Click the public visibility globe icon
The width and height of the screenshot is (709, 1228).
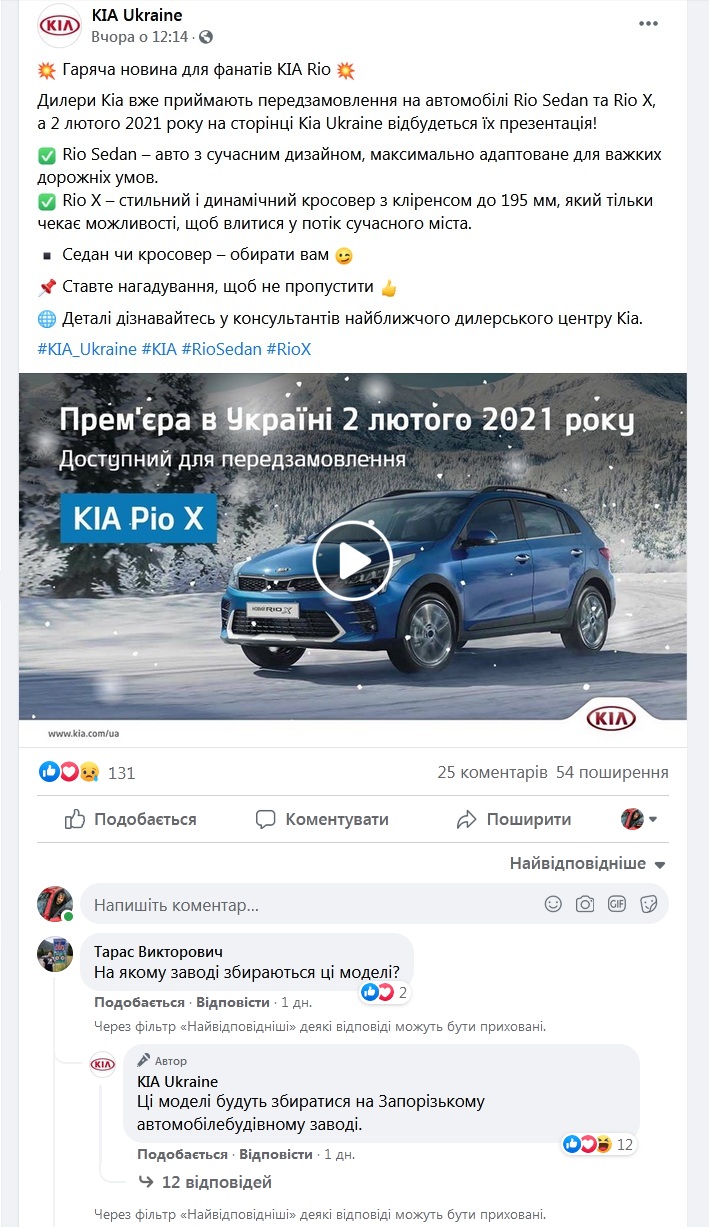[x=206, y=37]
